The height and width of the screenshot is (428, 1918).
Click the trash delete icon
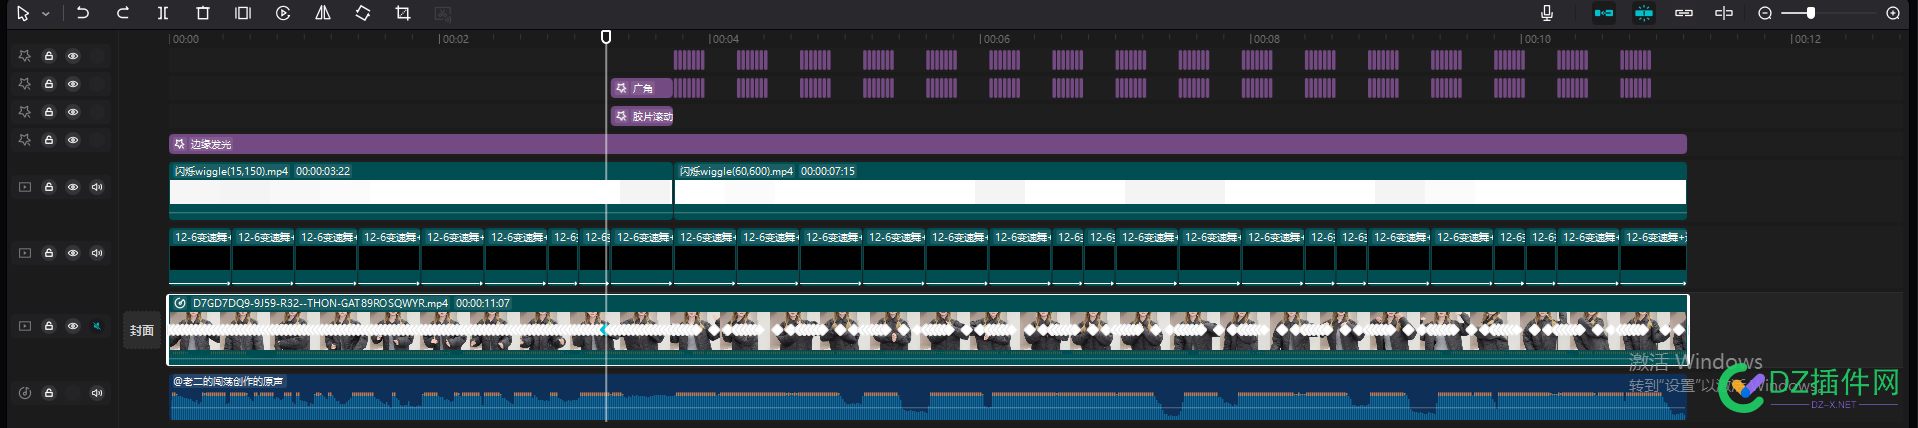click(203, 13)
